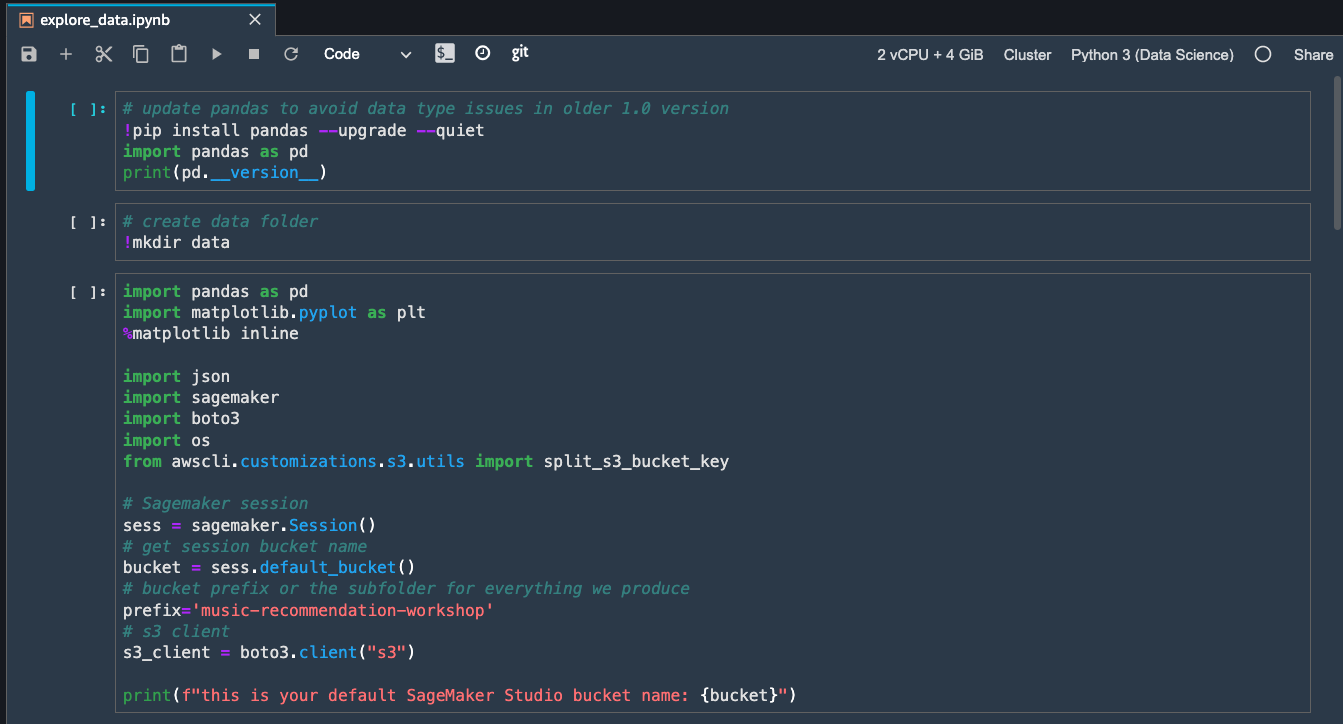Viewport: 1343px width, 724px height.
Task: Click the prompt of the pip install cell
Action: [88, 109]
